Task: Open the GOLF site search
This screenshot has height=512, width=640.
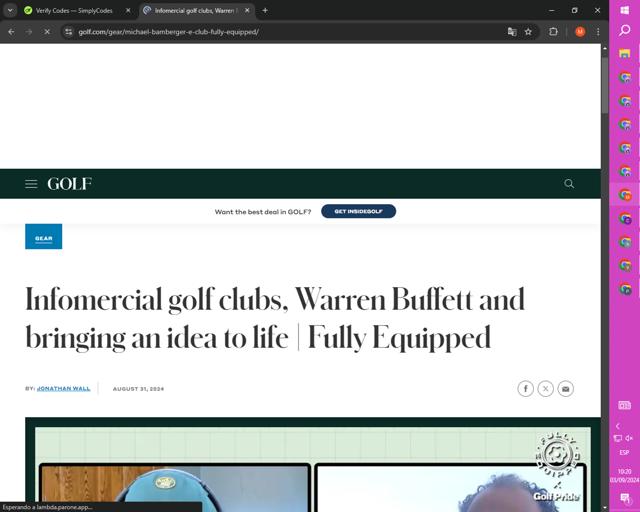Action: click(569, 184)
